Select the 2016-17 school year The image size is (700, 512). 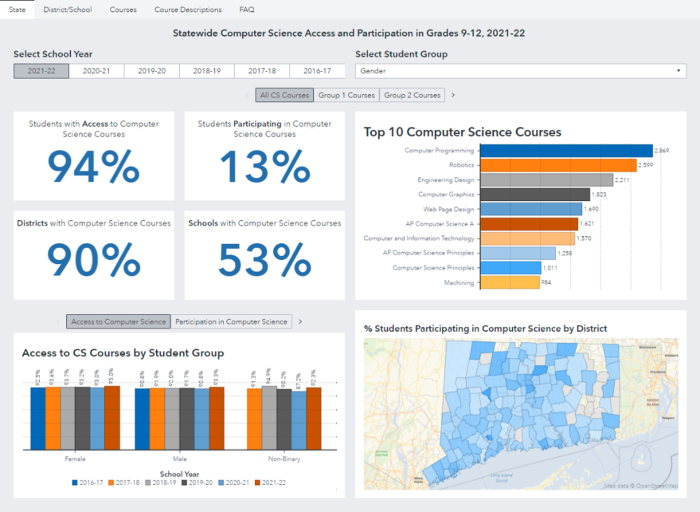pos(317,71)
